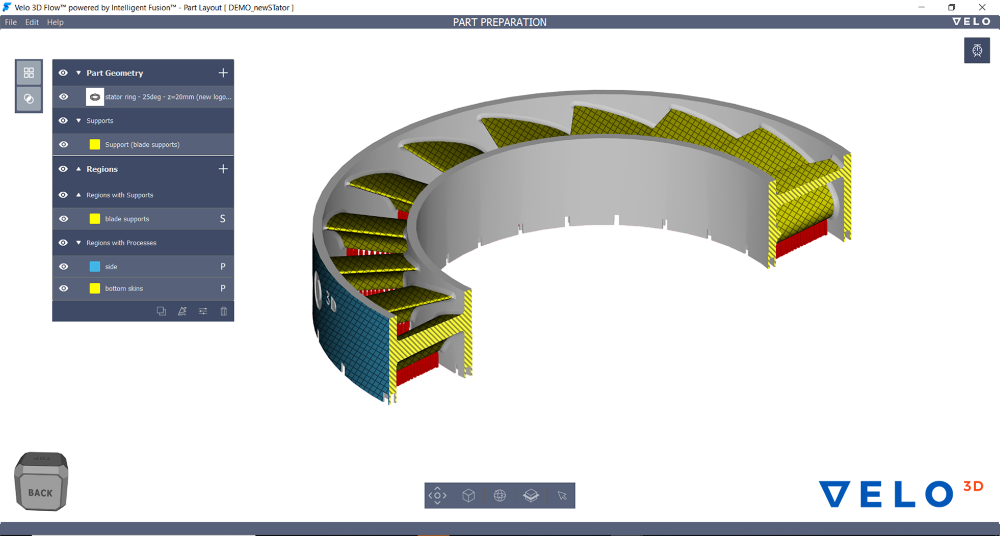This screenshot has width=1000, height=536.
Task: Hide the bottom skins region
Action: point(63,288)
